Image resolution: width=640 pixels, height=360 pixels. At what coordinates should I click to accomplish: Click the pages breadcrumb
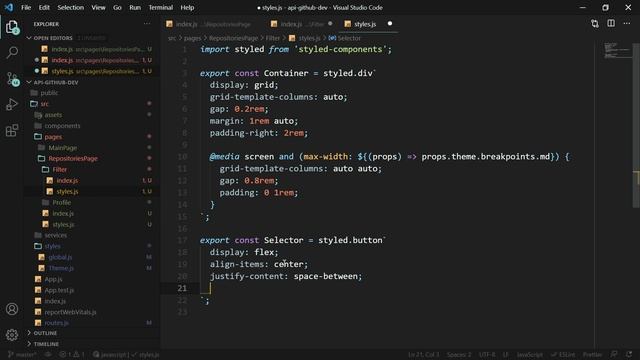[x=192, y=38]
